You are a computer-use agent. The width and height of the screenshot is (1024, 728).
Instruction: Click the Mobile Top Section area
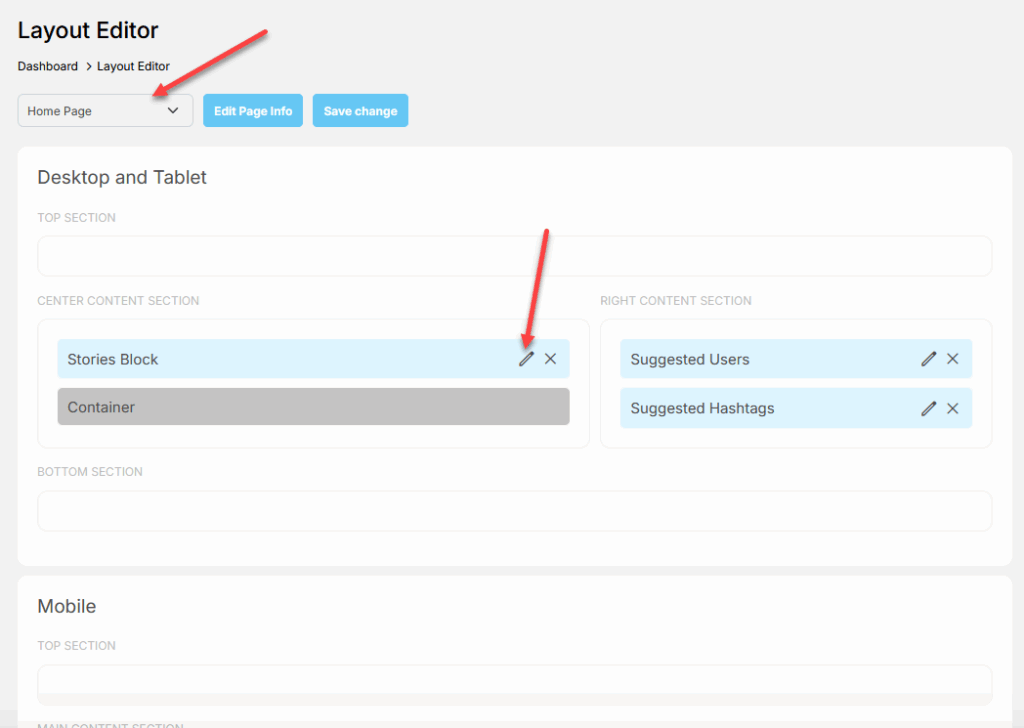514,680
